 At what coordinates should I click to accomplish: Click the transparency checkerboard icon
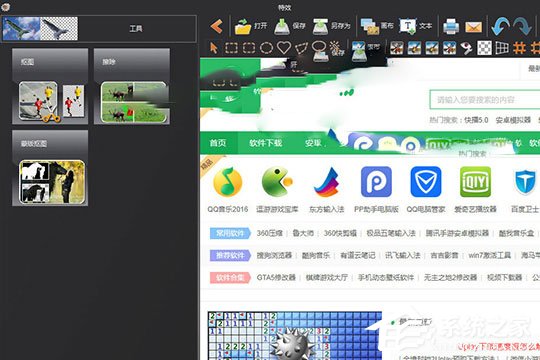(484, 48)
